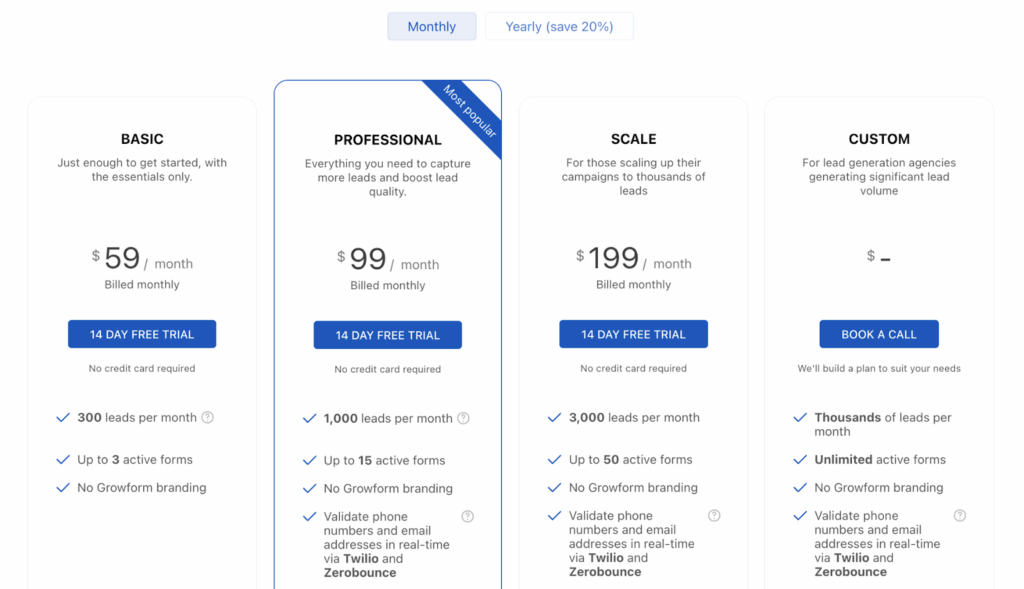
Task: Click the CUSTOM plan heading
Action: 879,139
